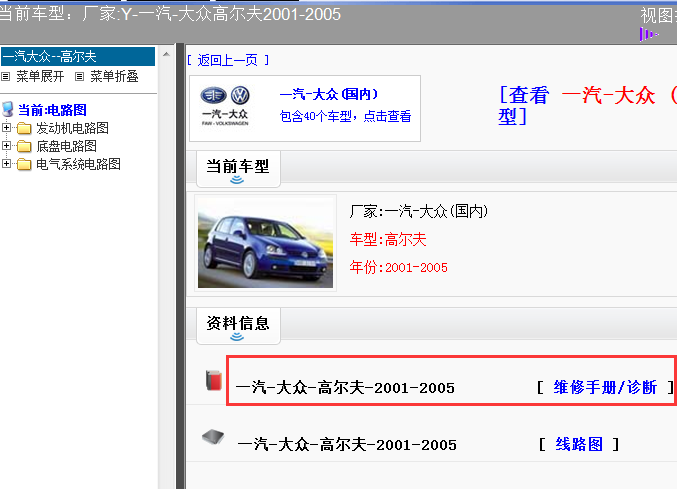The width and height of the screenshot is (677, 489).
Task: Click the 视图 label at top right
Action: [x=658, y=16]
